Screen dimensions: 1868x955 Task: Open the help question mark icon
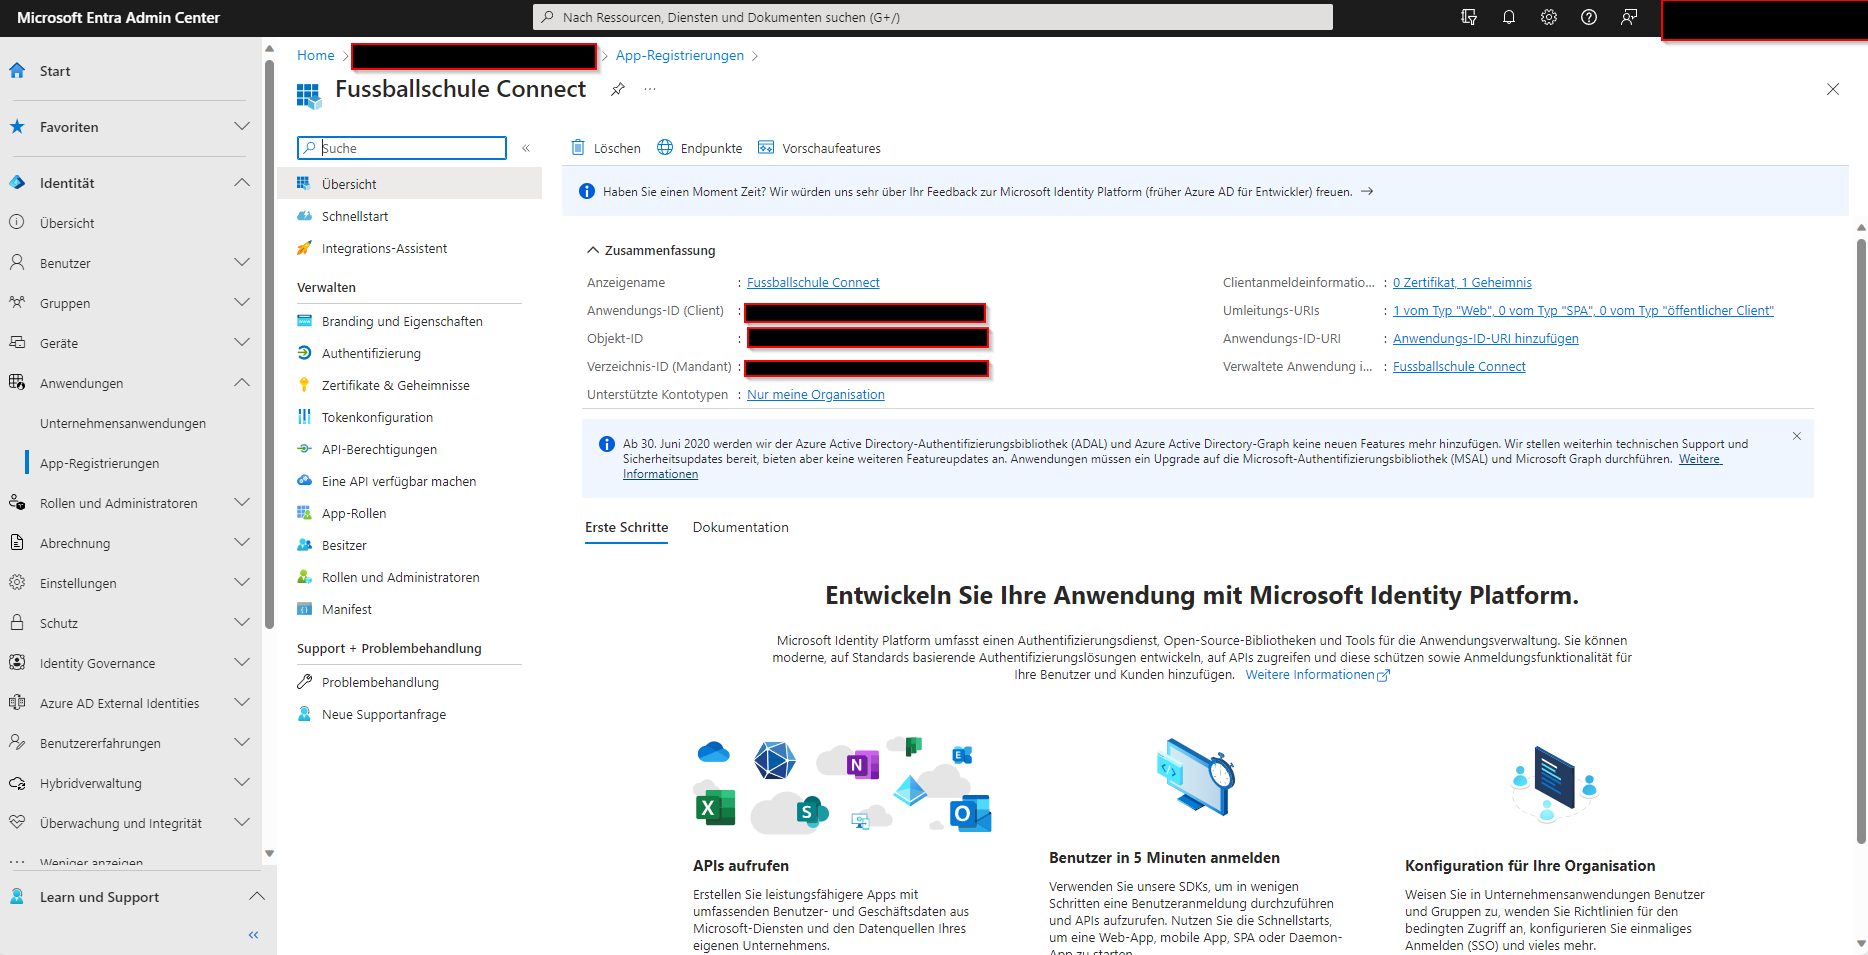[1589, 17]
